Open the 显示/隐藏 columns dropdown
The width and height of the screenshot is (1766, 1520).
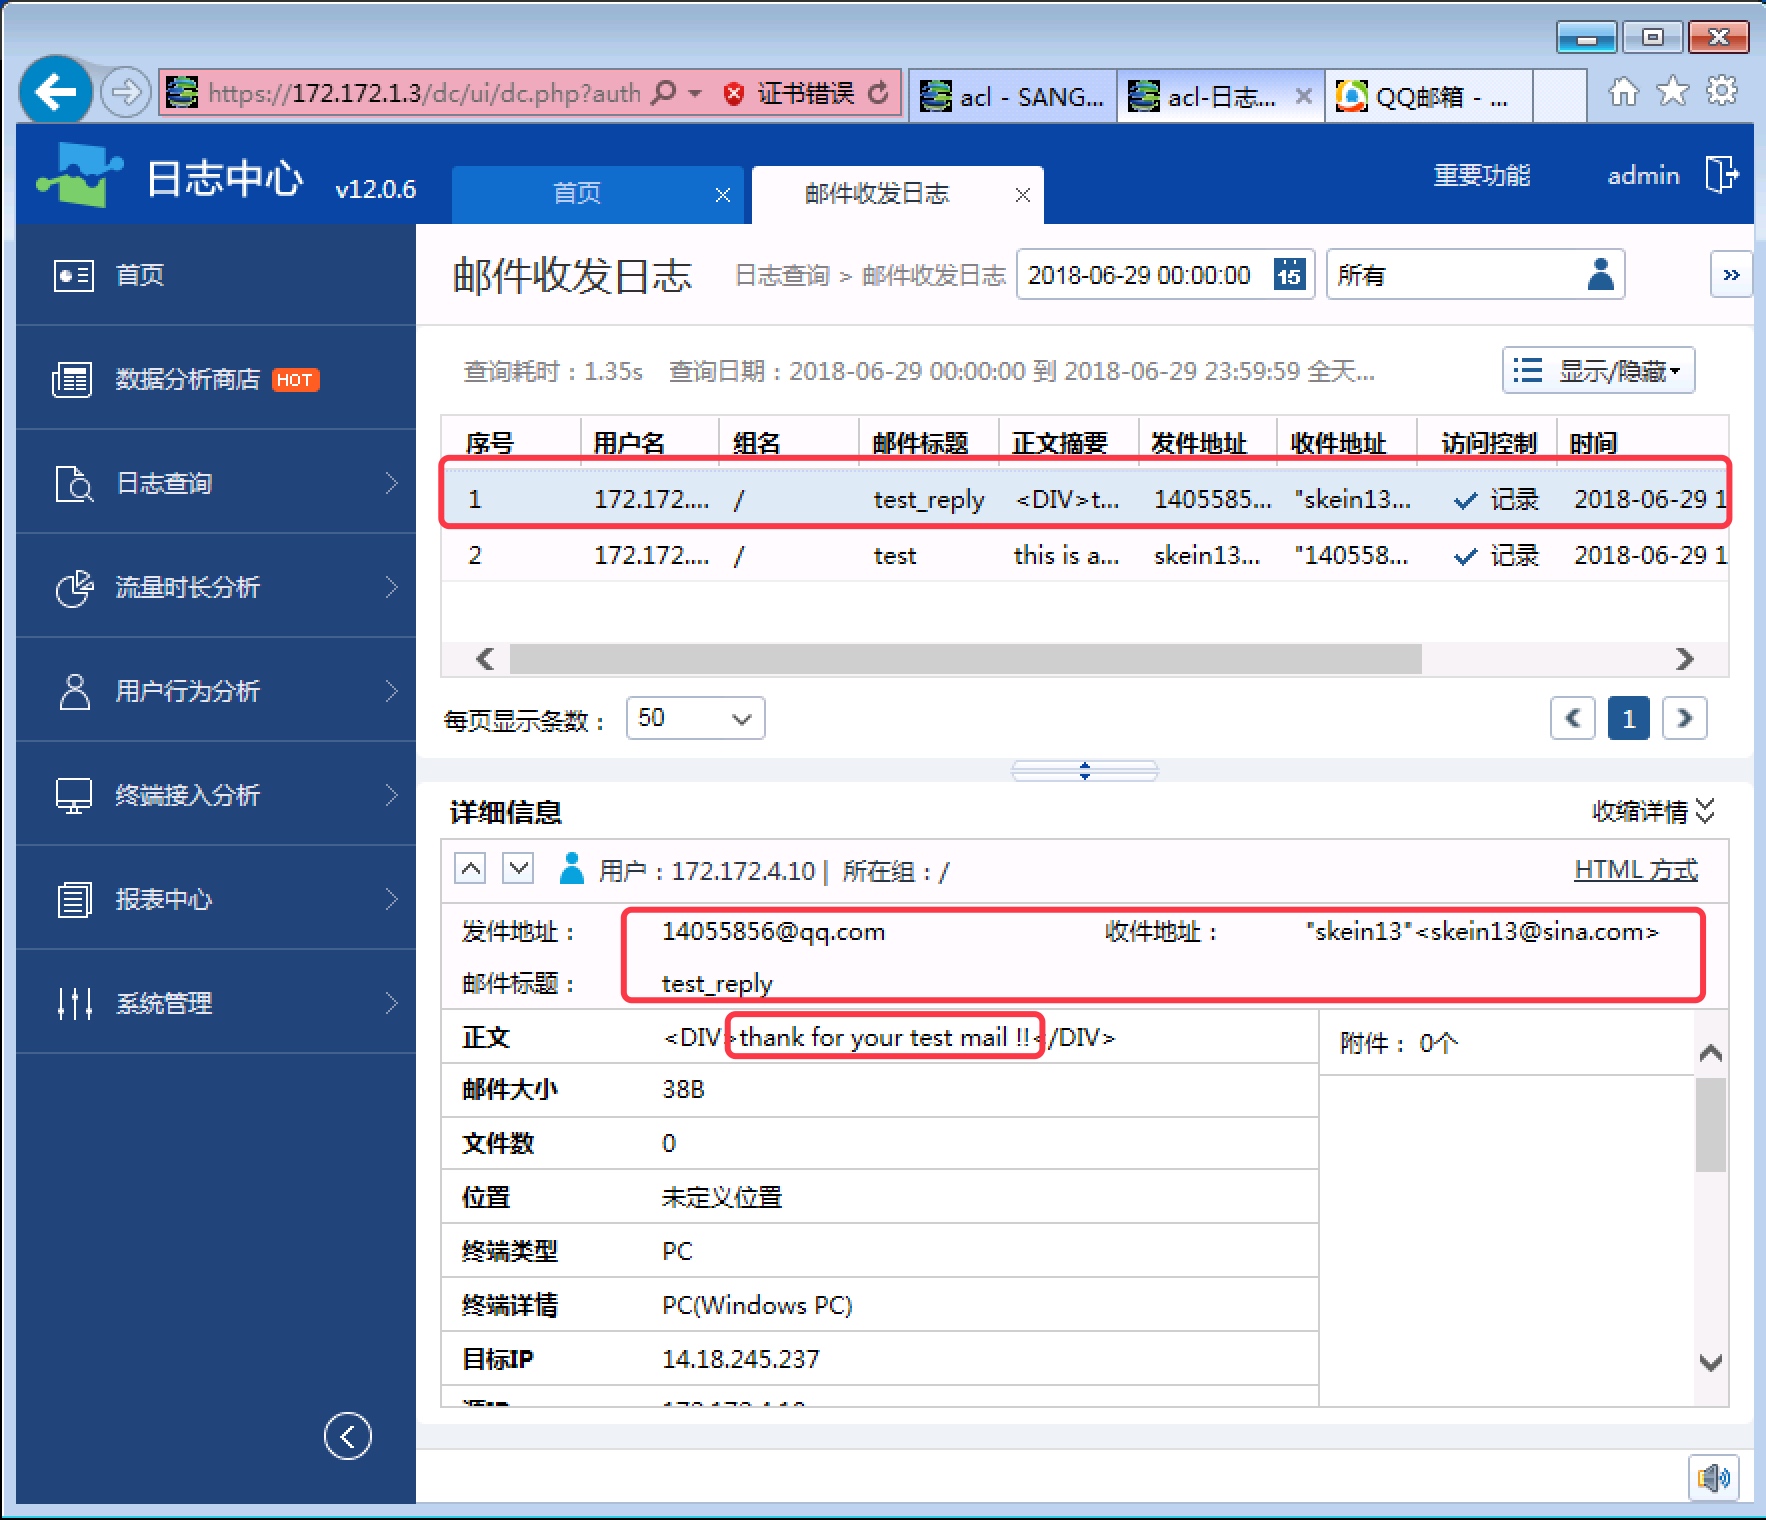tap(1598, 371)
